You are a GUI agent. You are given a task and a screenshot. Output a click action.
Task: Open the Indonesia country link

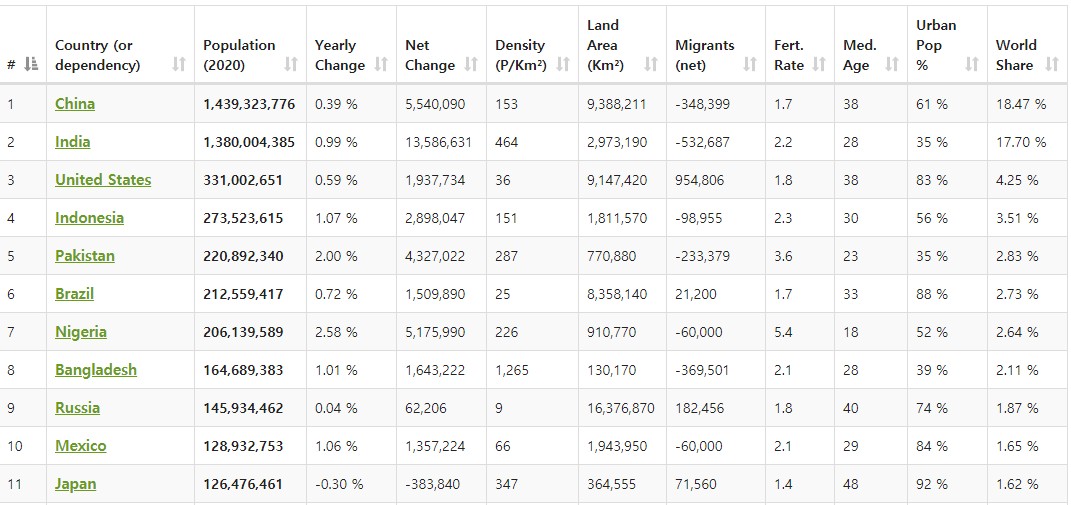(89, 218)
